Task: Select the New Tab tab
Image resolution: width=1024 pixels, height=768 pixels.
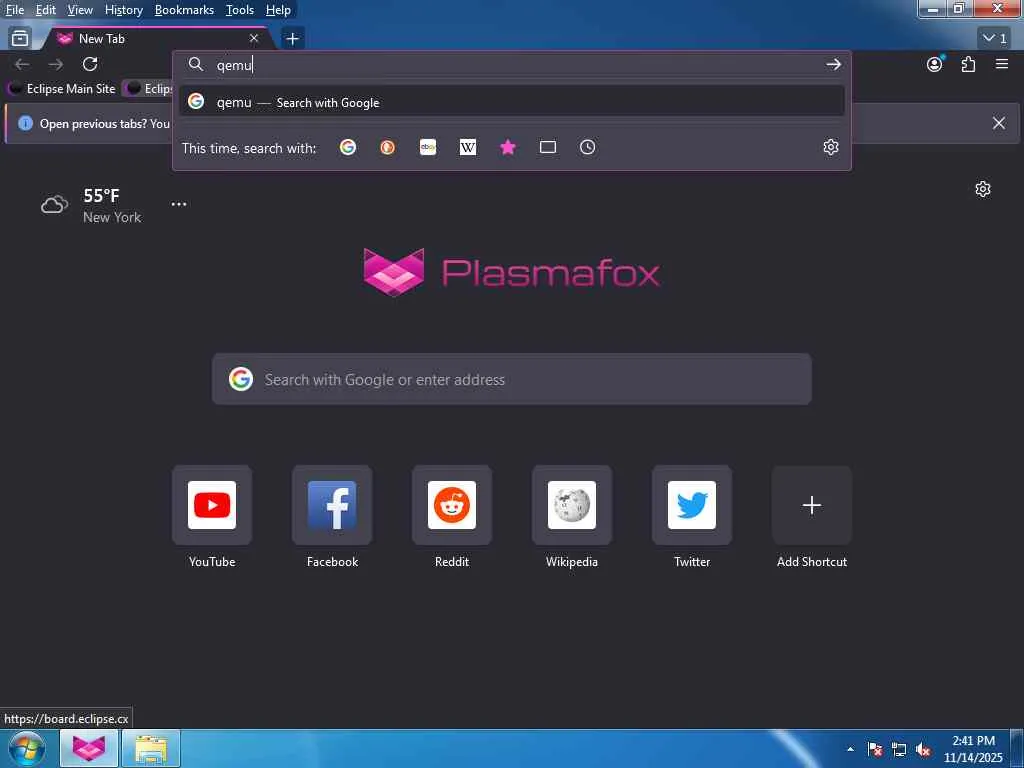Action: tap(157, 39)
